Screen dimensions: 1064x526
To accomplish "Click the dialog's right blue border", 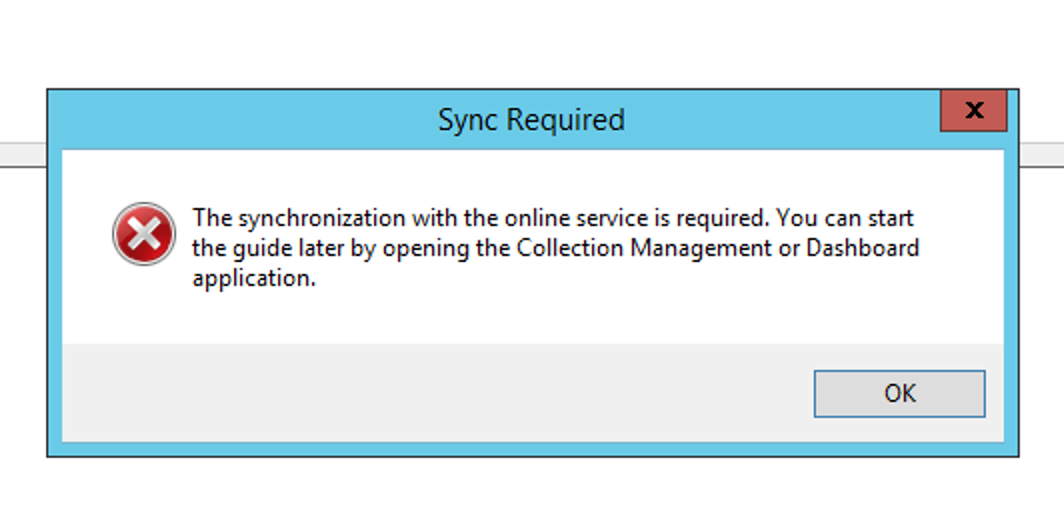I will [x=1011, y=300].
